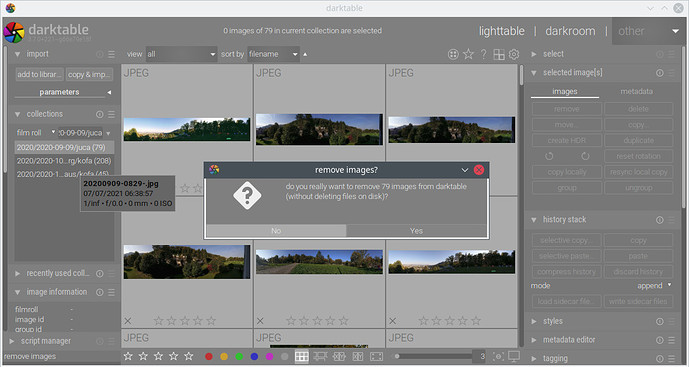The height and width of the screenshot is (367, 689).
Task: Apply five-star rating in bottom toolbar
Action: tap(189, 356)
